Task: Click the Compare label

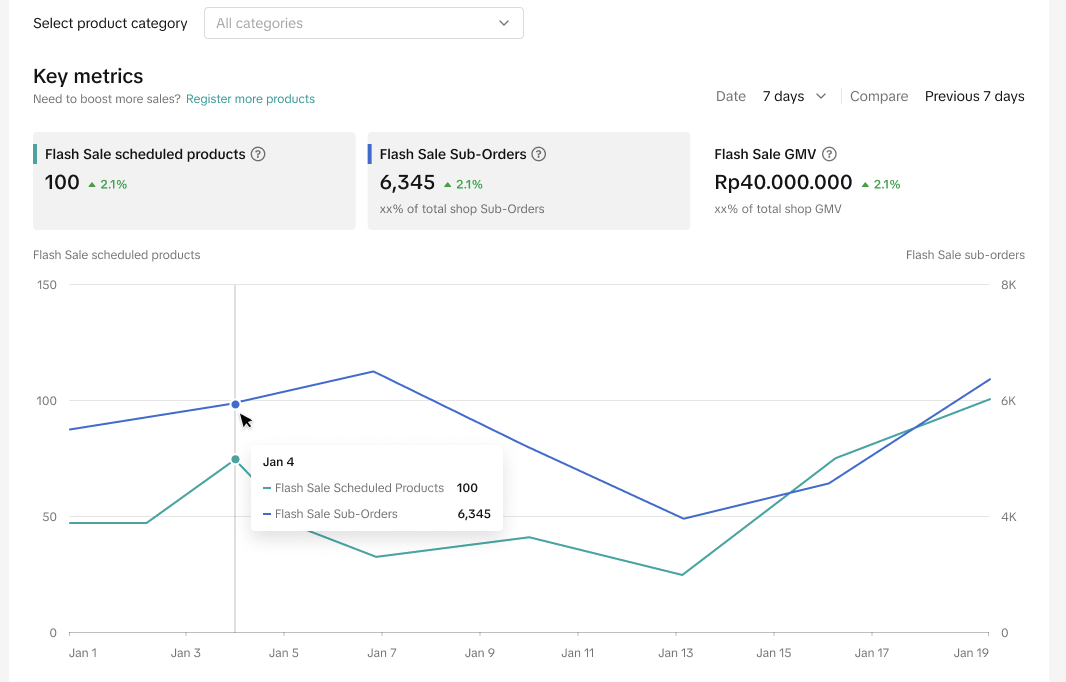Action: 879,96
